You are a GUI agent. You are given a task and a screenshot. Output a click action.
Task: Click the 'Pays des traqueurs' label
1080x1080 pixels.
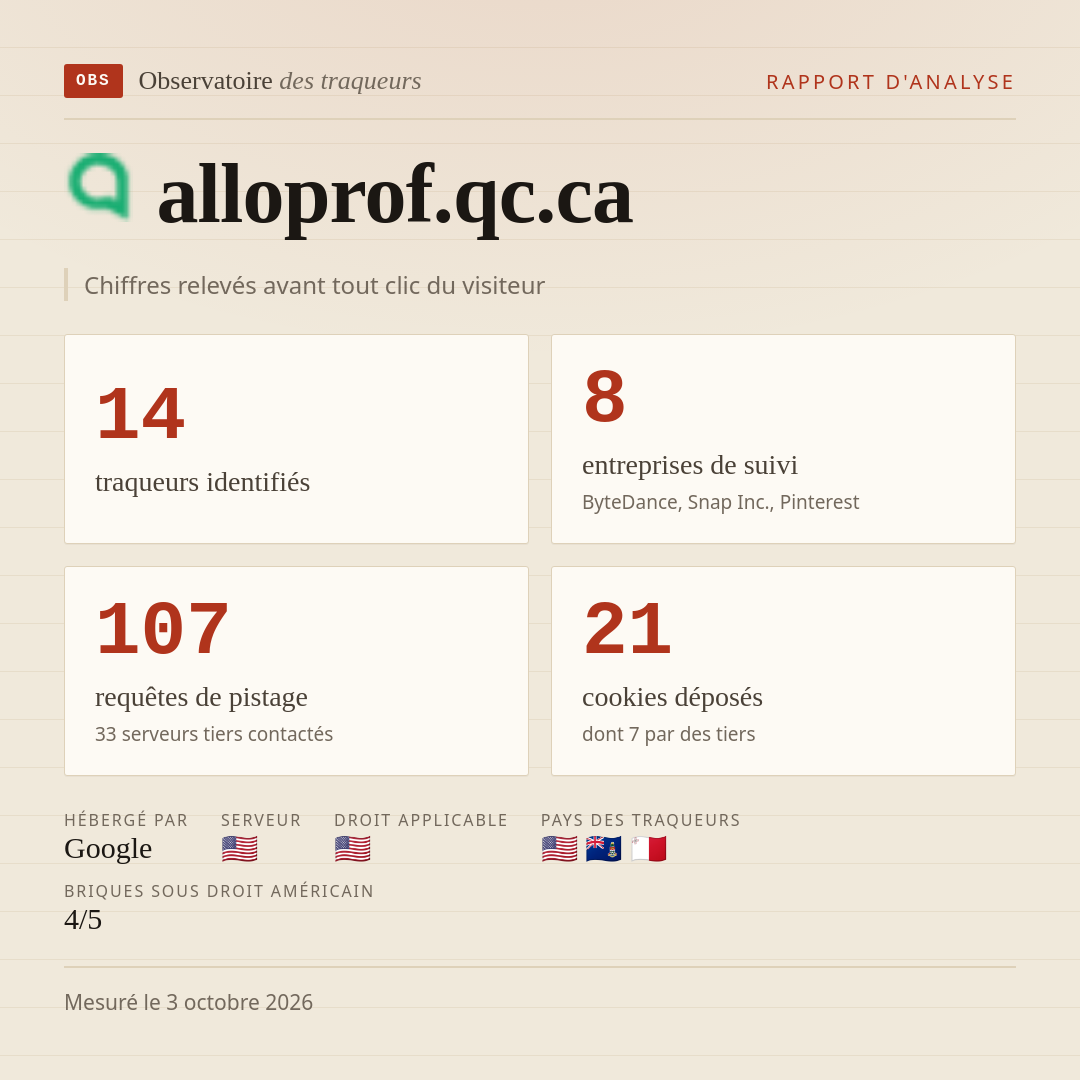tap(641, 820)
